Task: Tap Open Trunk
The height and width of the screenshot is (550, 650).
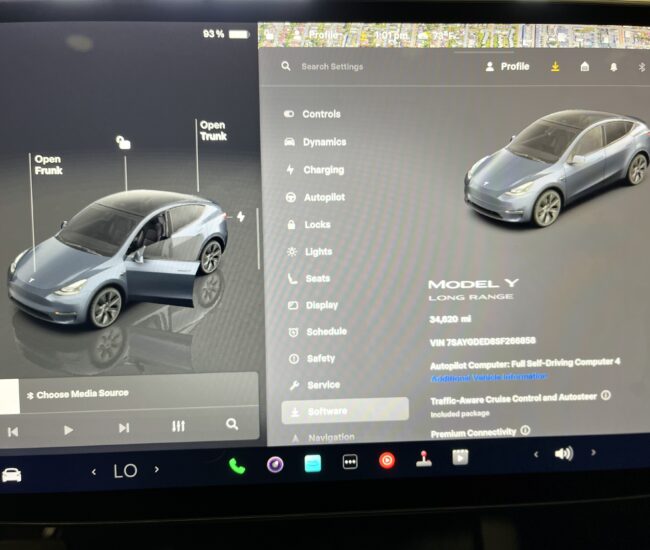Action: point(213,131)
